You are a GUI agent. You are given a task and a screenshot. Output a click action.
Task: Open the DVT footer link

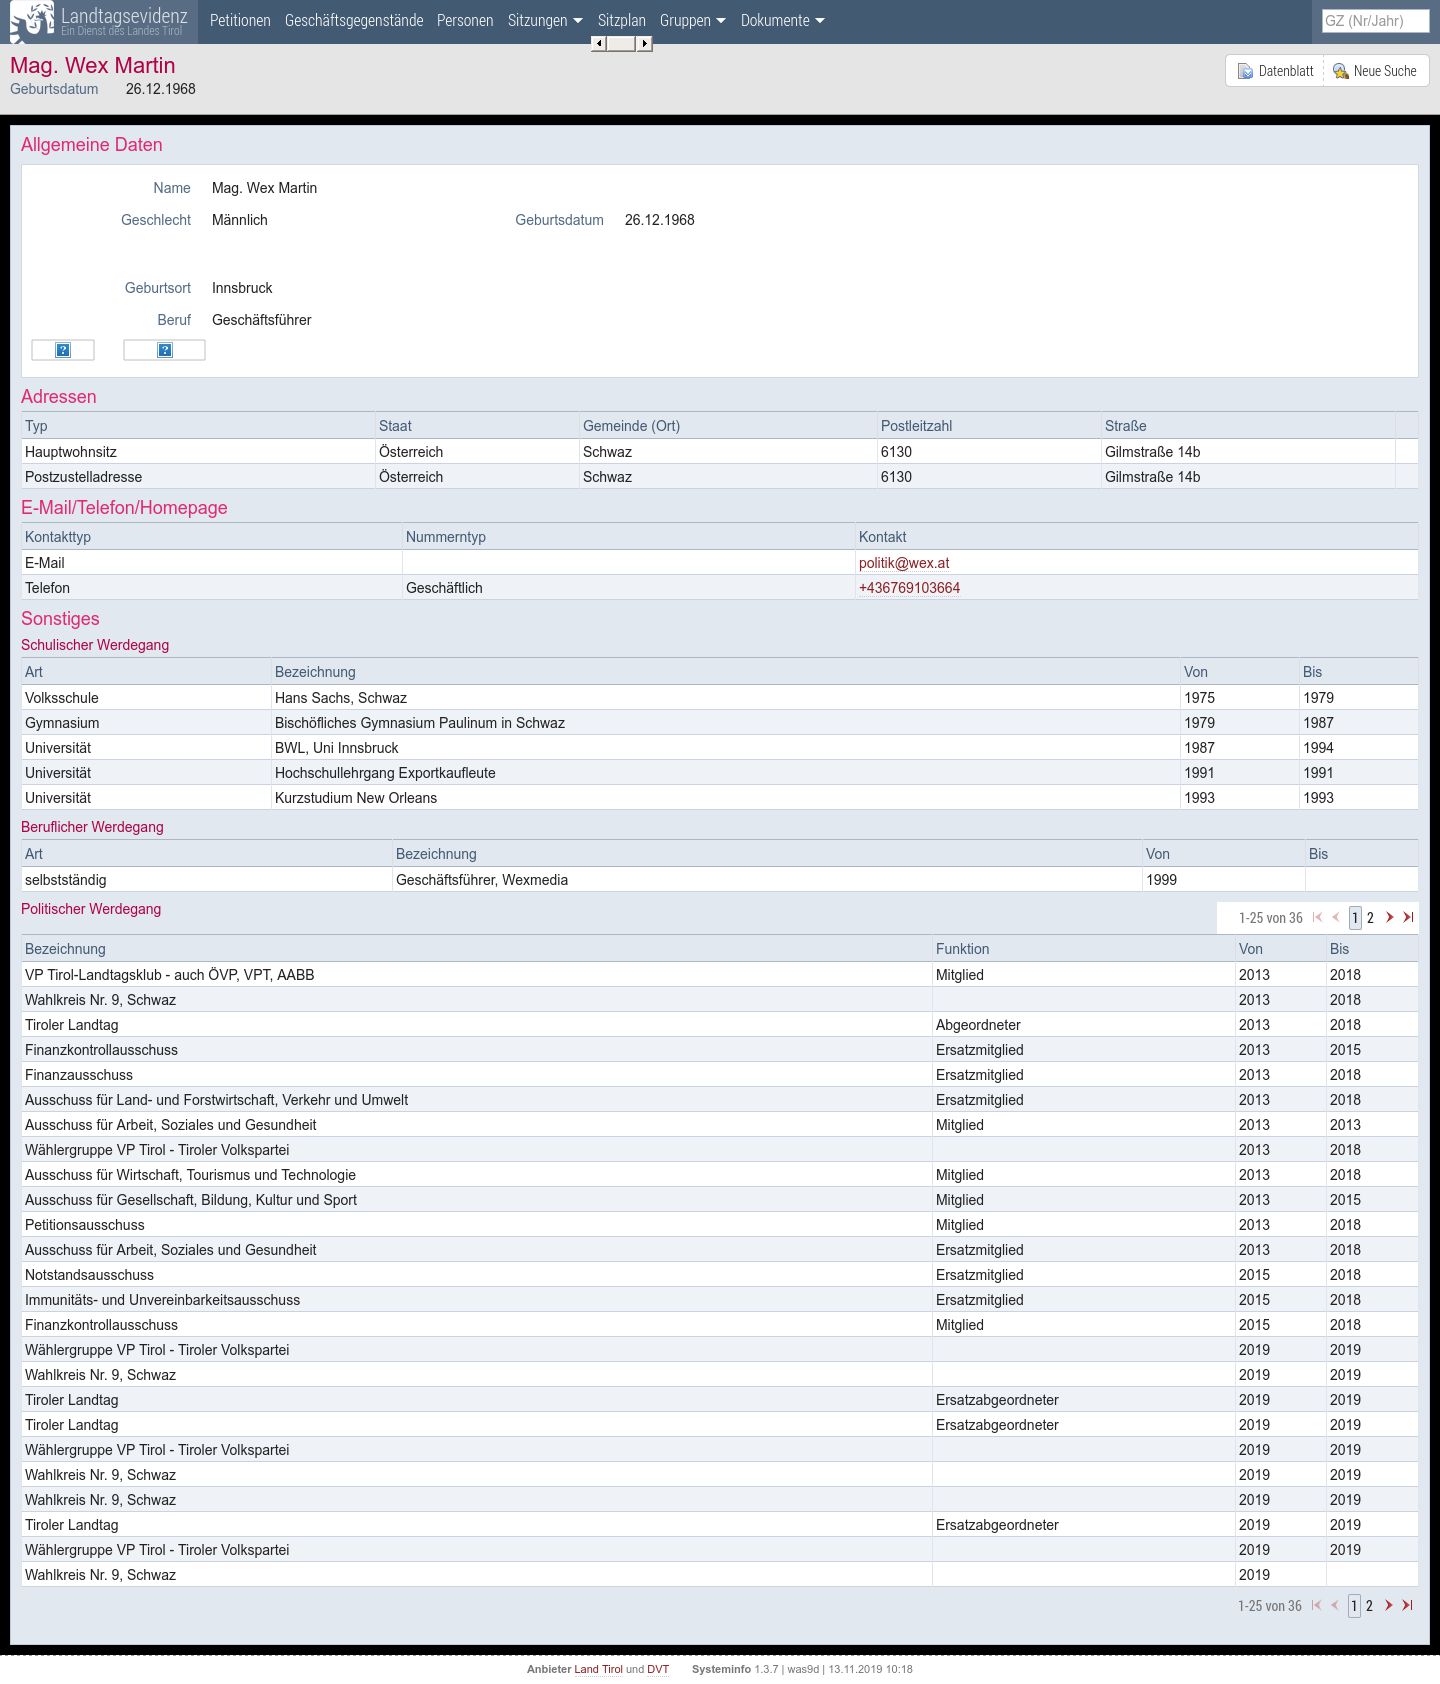658,1669
